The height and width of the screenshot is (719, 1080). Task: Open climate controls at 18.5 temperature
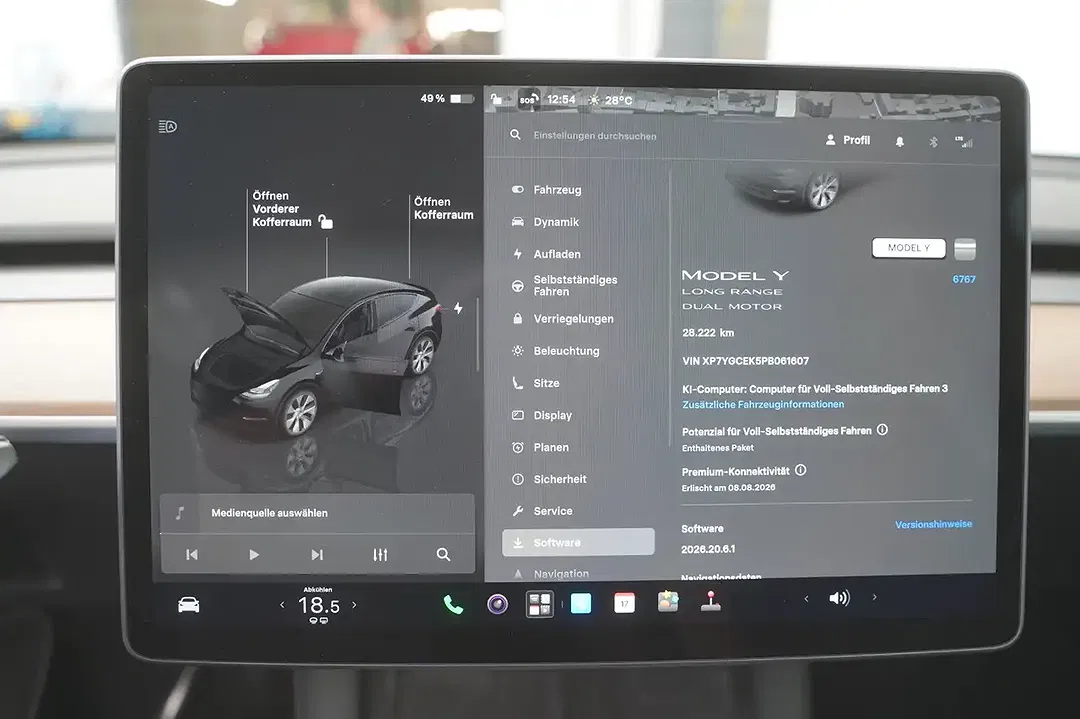coord(318,606)
